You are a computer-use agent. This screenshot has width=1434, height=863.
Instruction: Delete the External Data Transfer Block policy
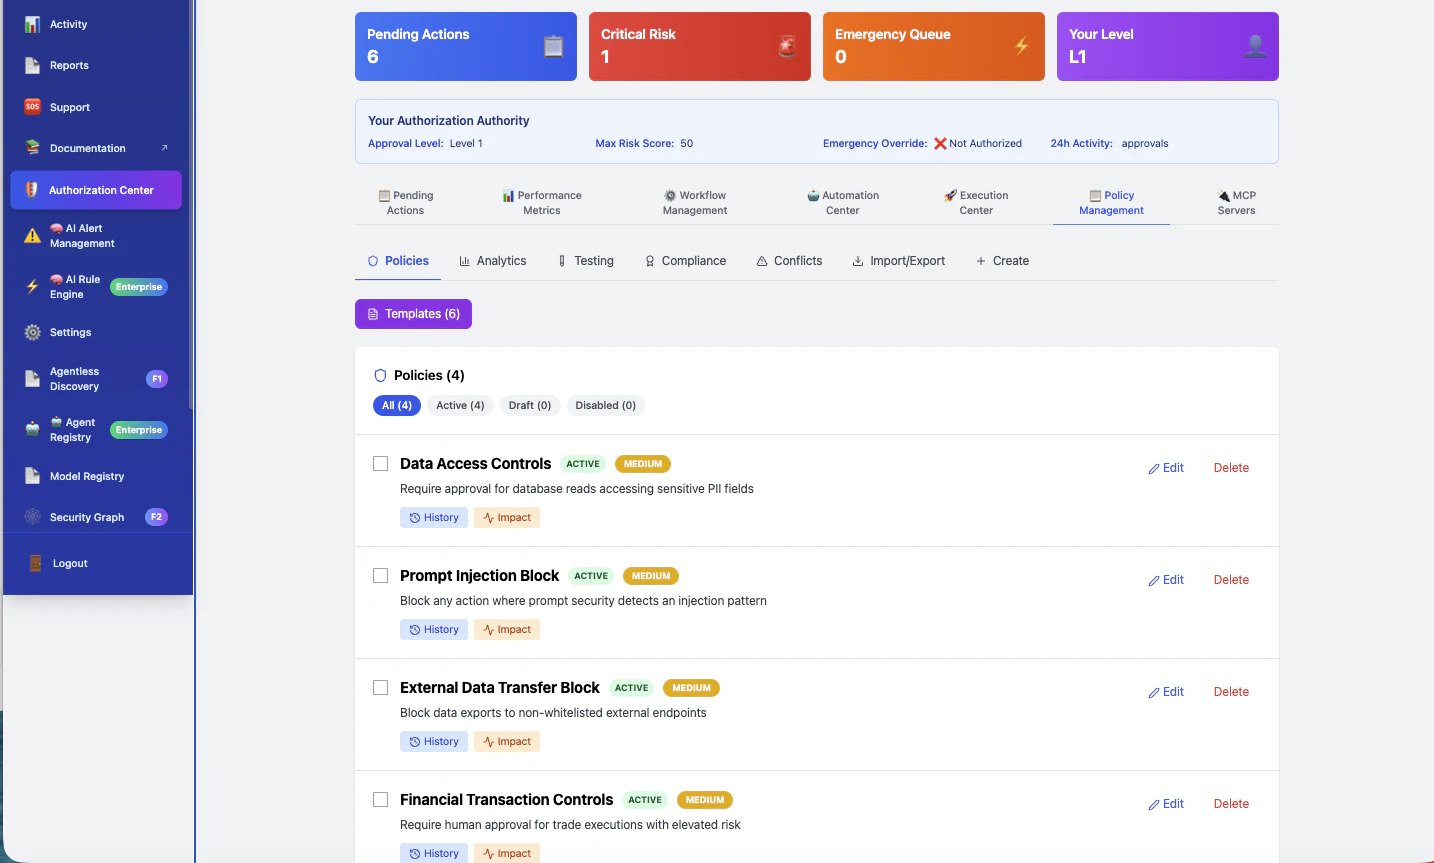coord(1231,692)
